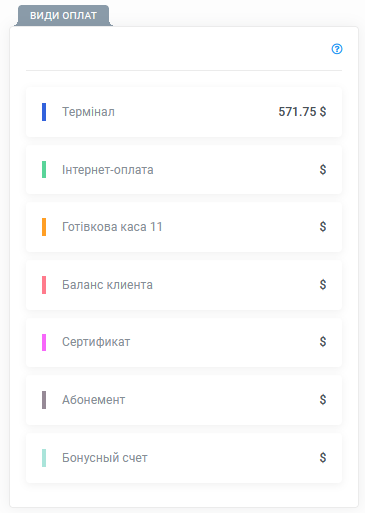Click the blue color bar beside Термінал

click(44, 112)
